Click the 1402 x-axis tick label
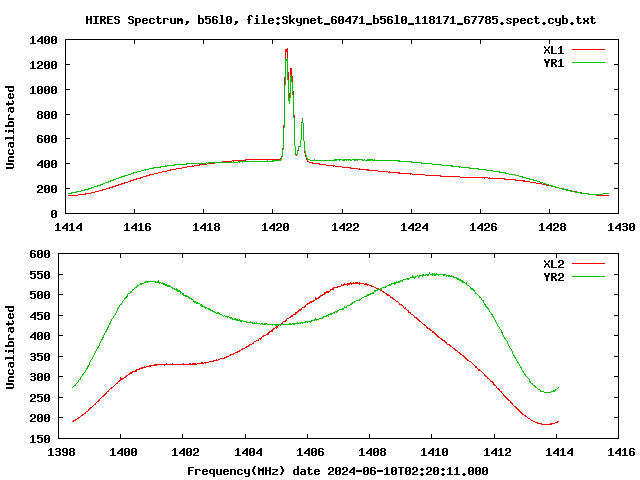Viewport: 640px width, 480px height. click(185, 452)
